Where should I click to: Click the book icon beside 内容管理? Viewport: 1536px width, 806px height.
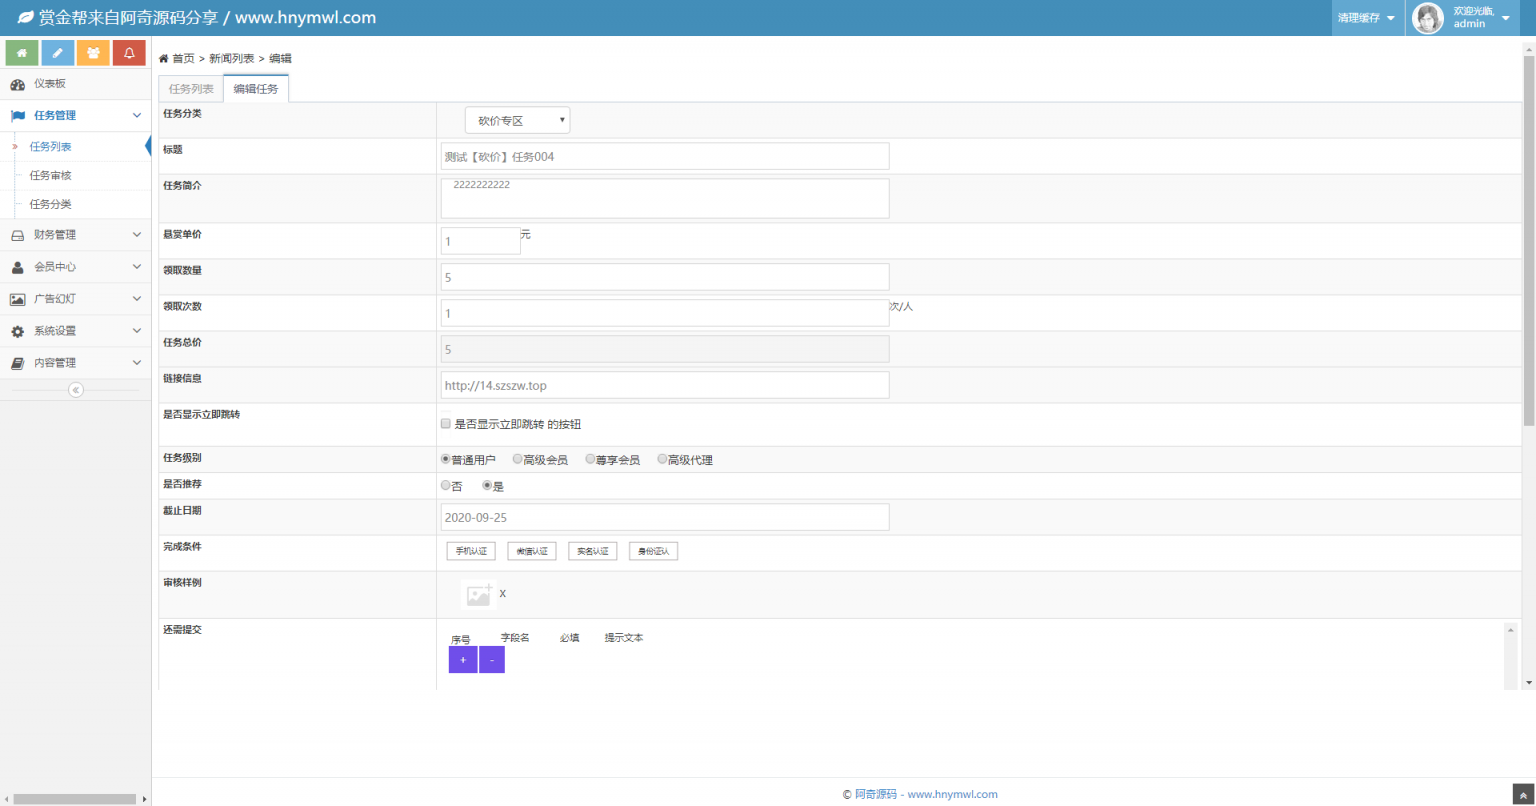point(17,363)
